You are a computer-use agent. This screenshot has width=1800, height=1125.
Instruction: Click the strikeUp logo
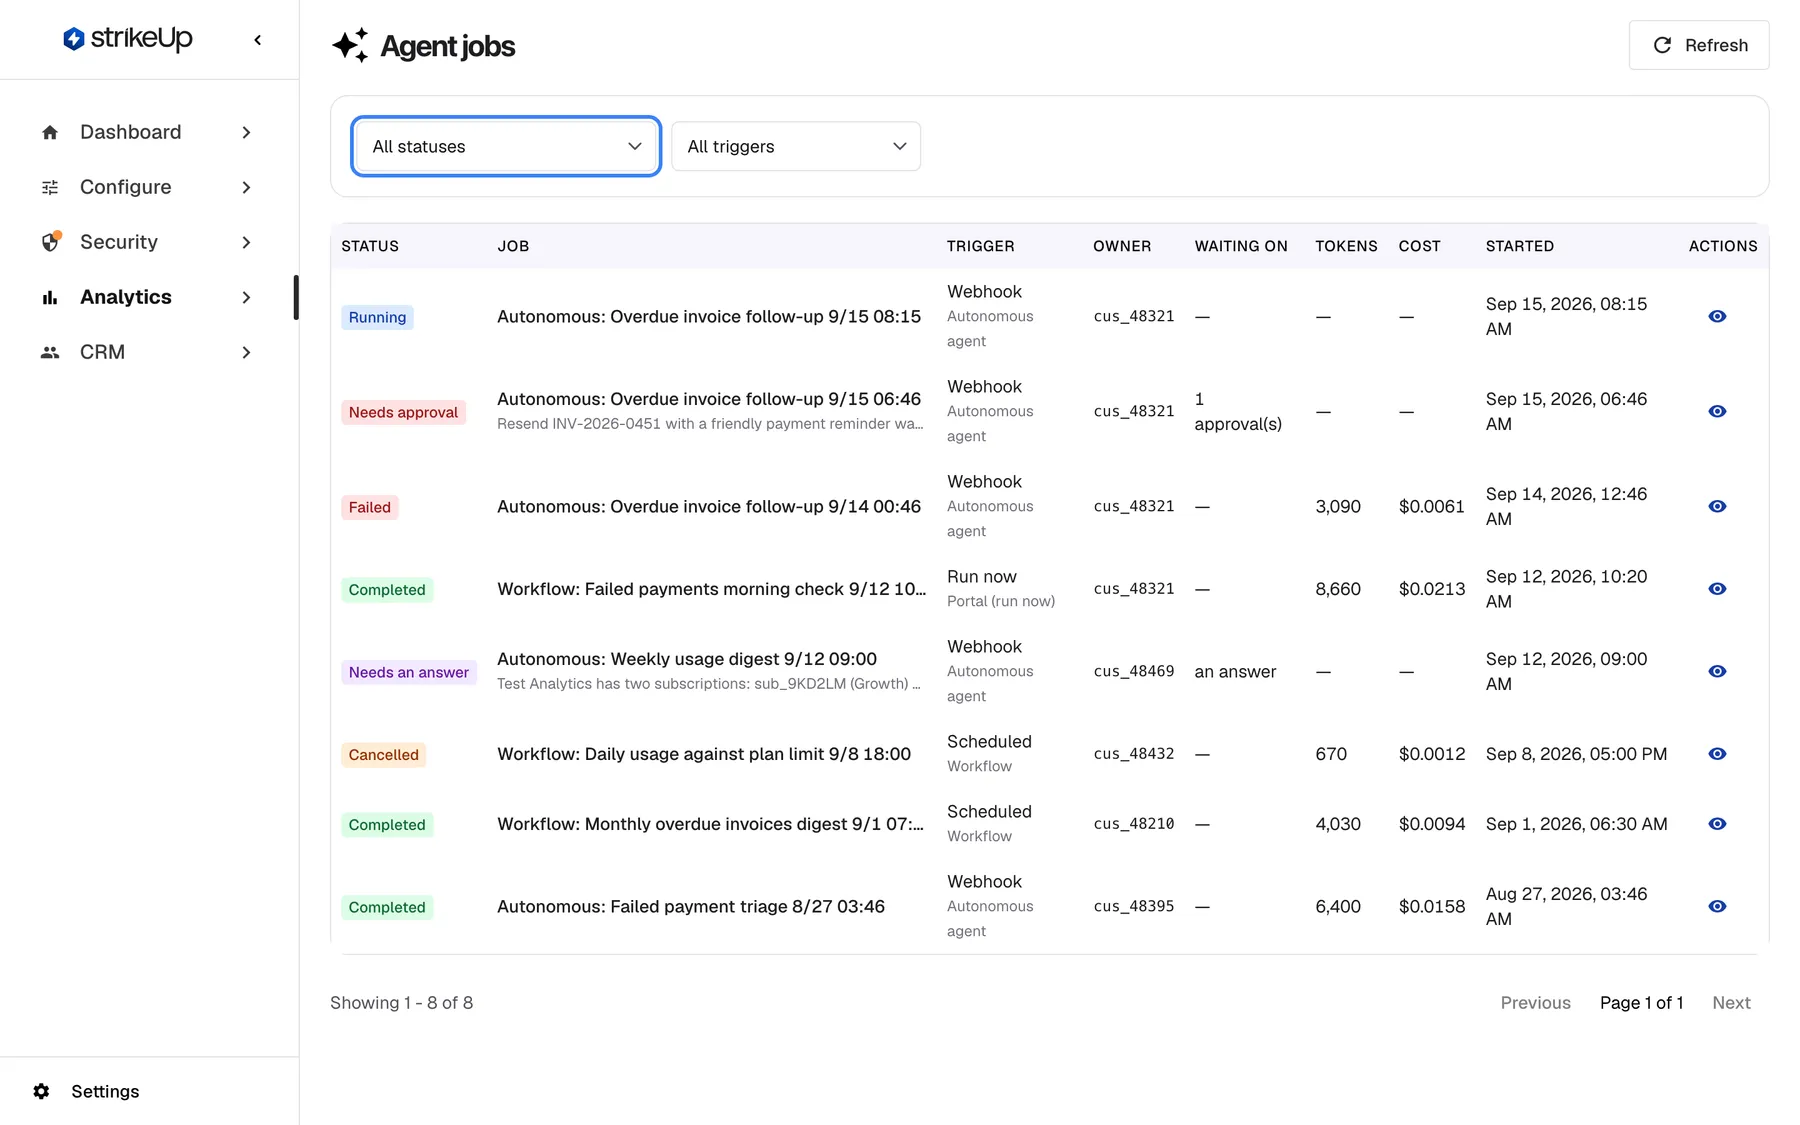click(x=127, y=39)
